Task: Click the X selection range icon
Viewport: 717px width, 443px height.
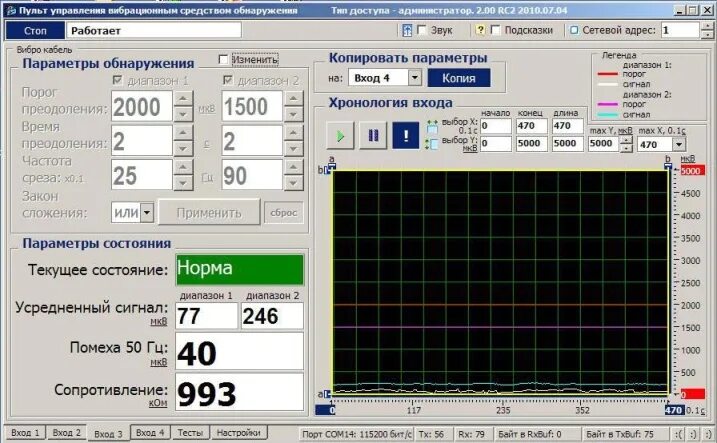Action: pyautogui.click(x=432, y=127)
